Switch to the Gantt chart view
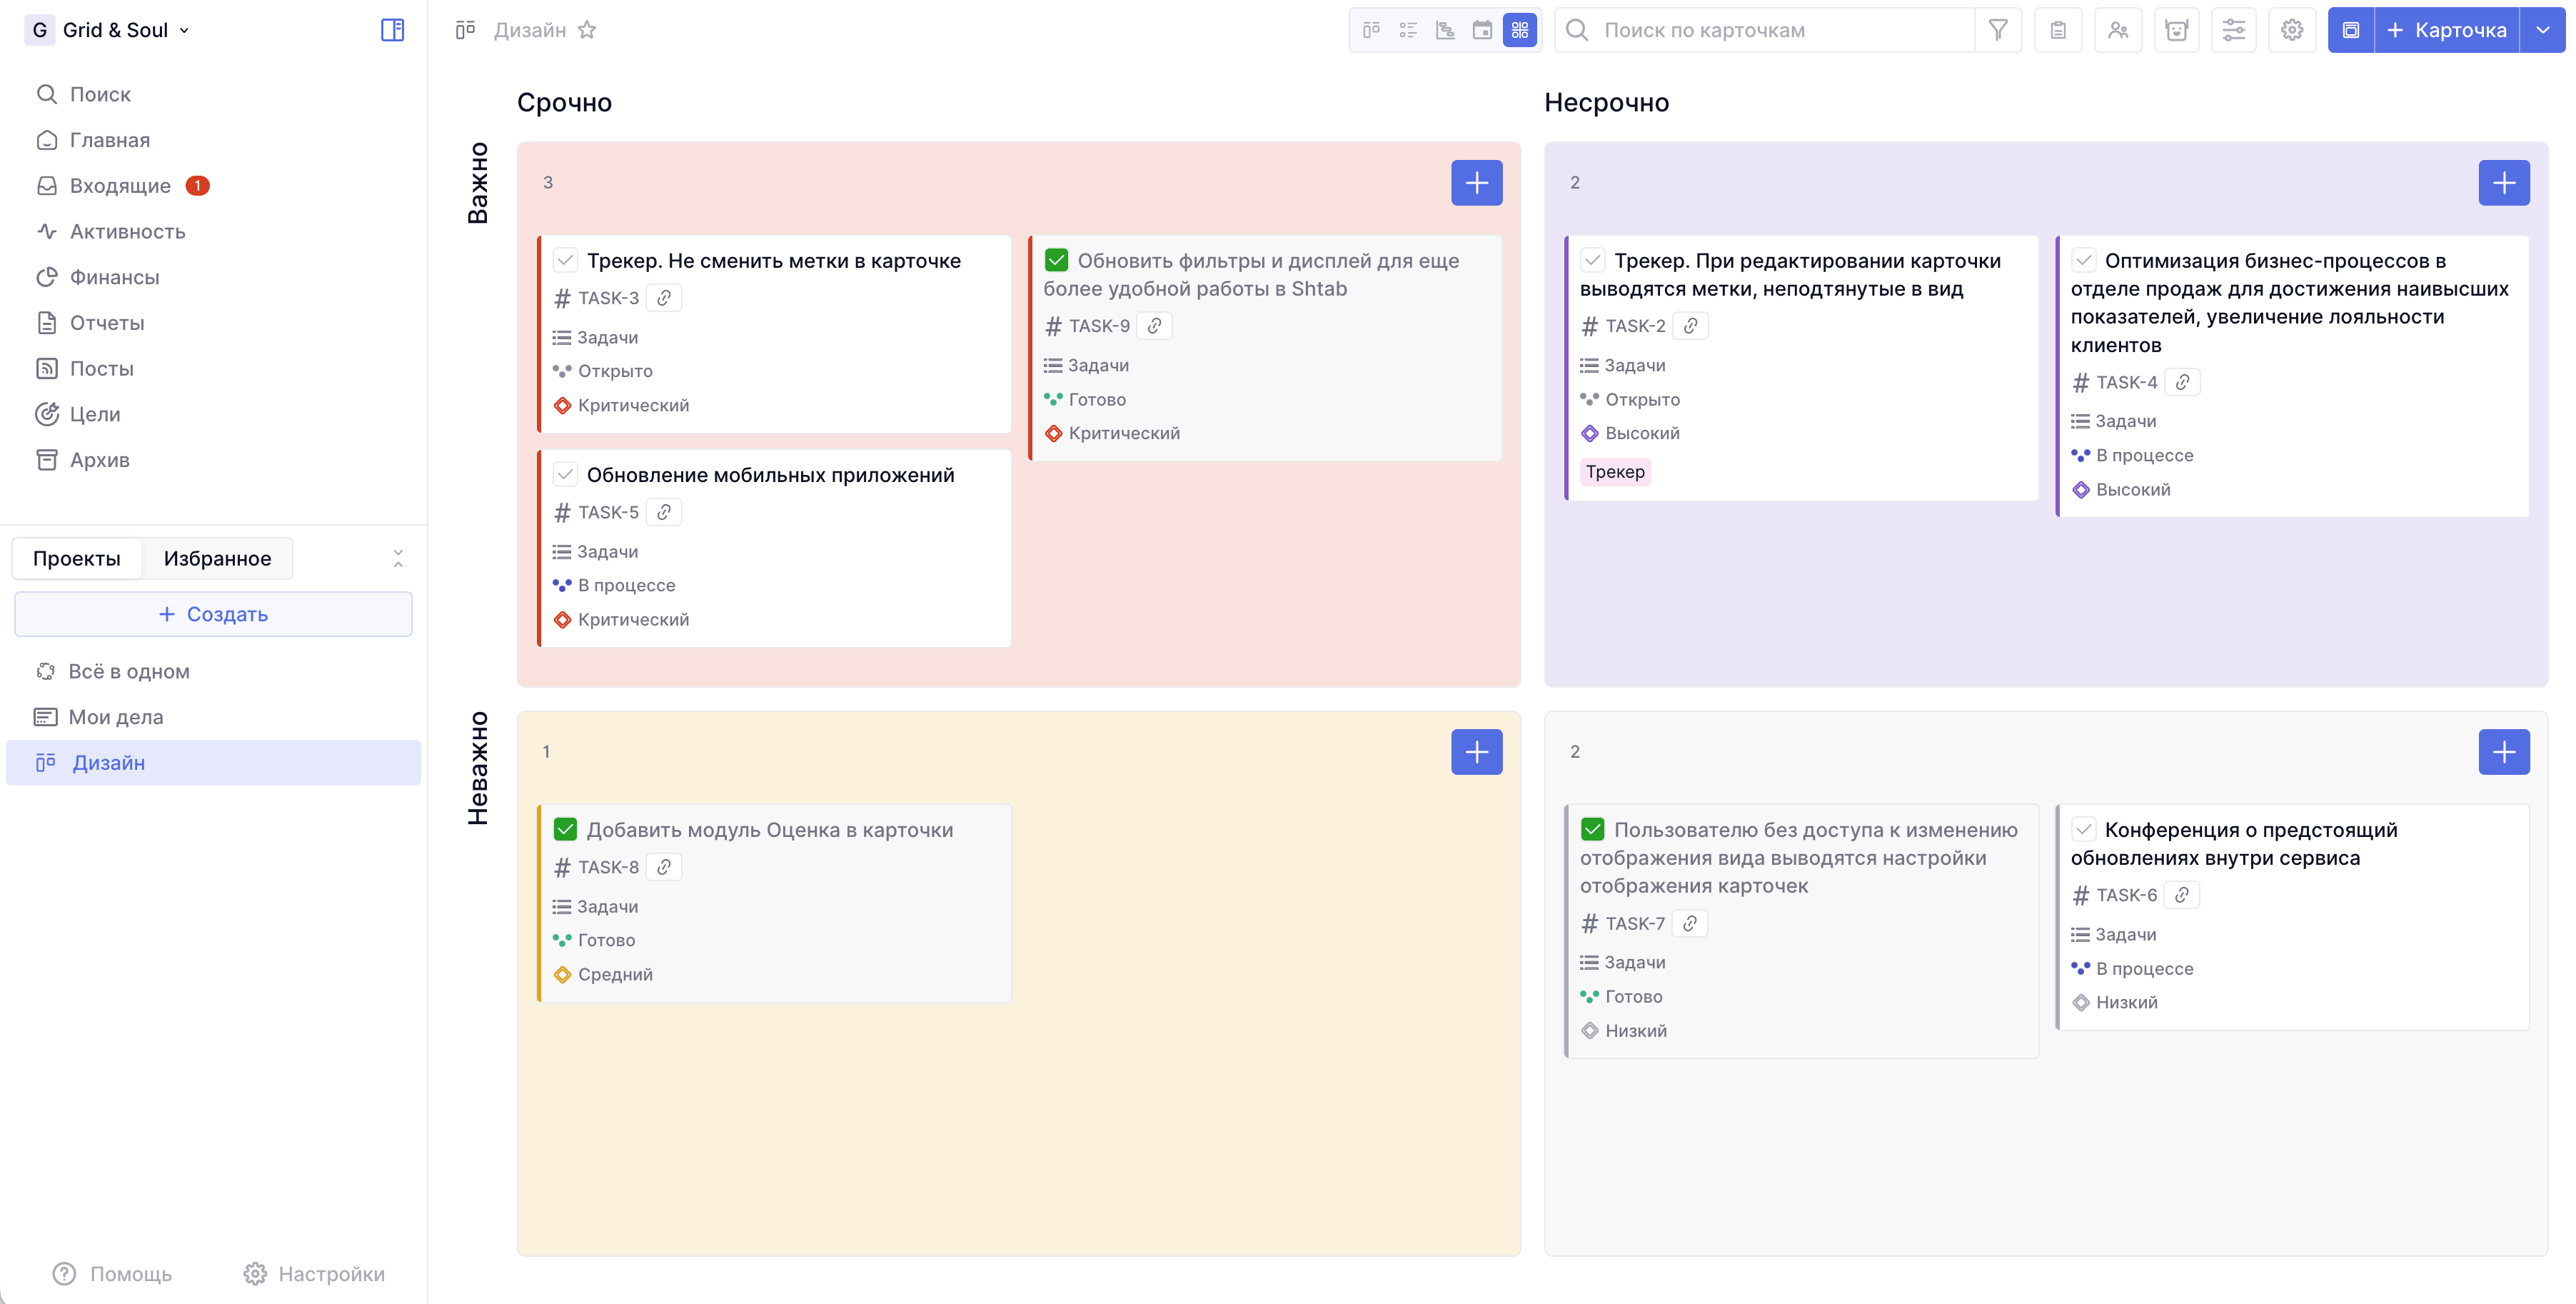 pos(1445,30)
